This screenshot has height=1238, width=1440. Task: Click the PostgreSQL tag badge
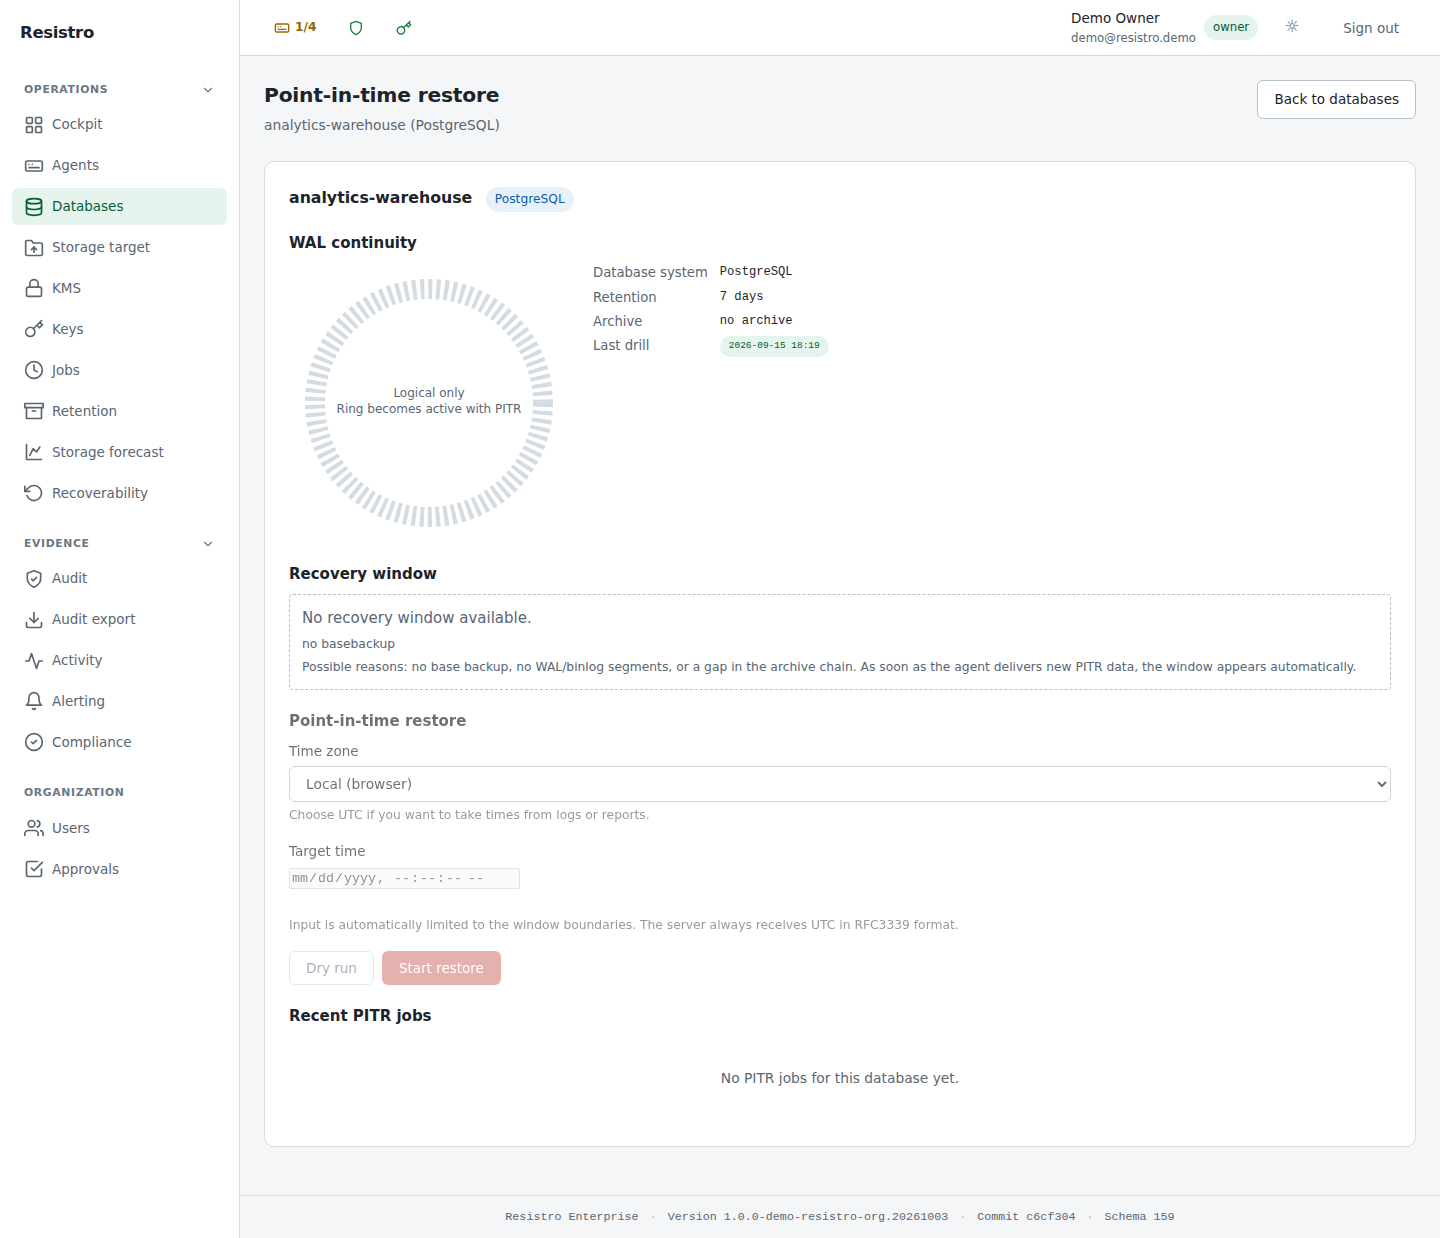click(x=530, y=199)
